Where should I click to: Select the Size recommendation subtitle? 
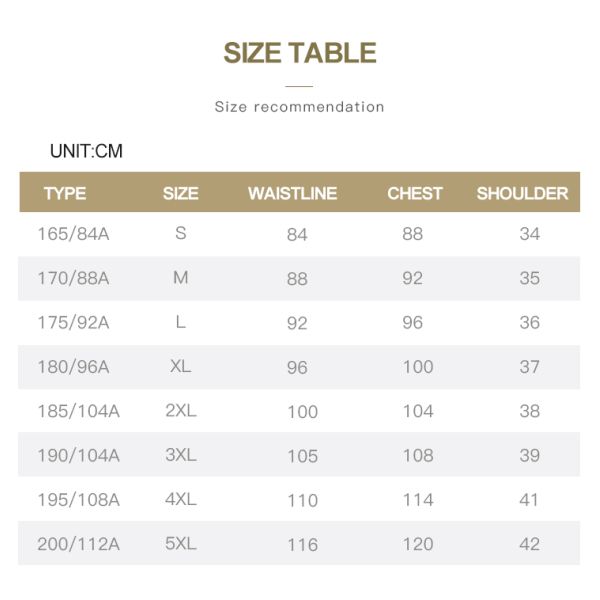pos(299,107)
